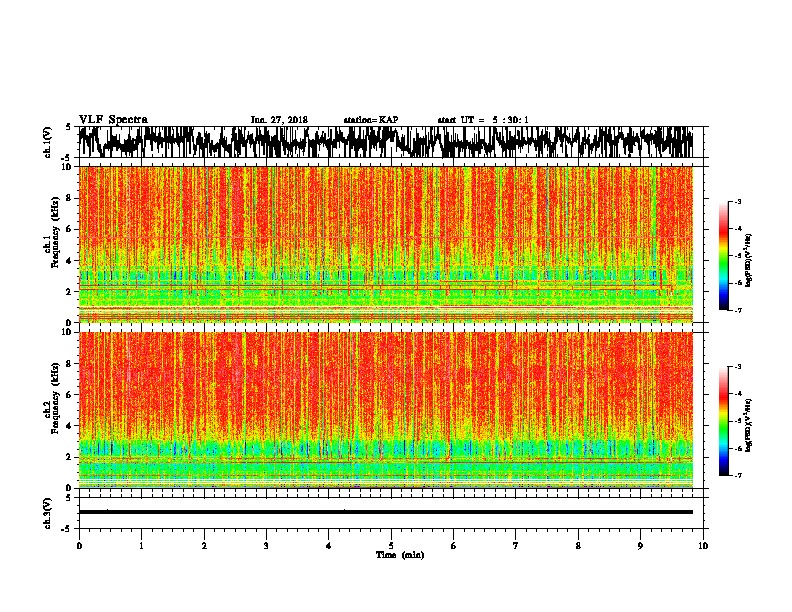Screen dimensions: 792x612
Task: Click the ch.1 colorbar log(PSD) units label
Action: pos(749,261)
